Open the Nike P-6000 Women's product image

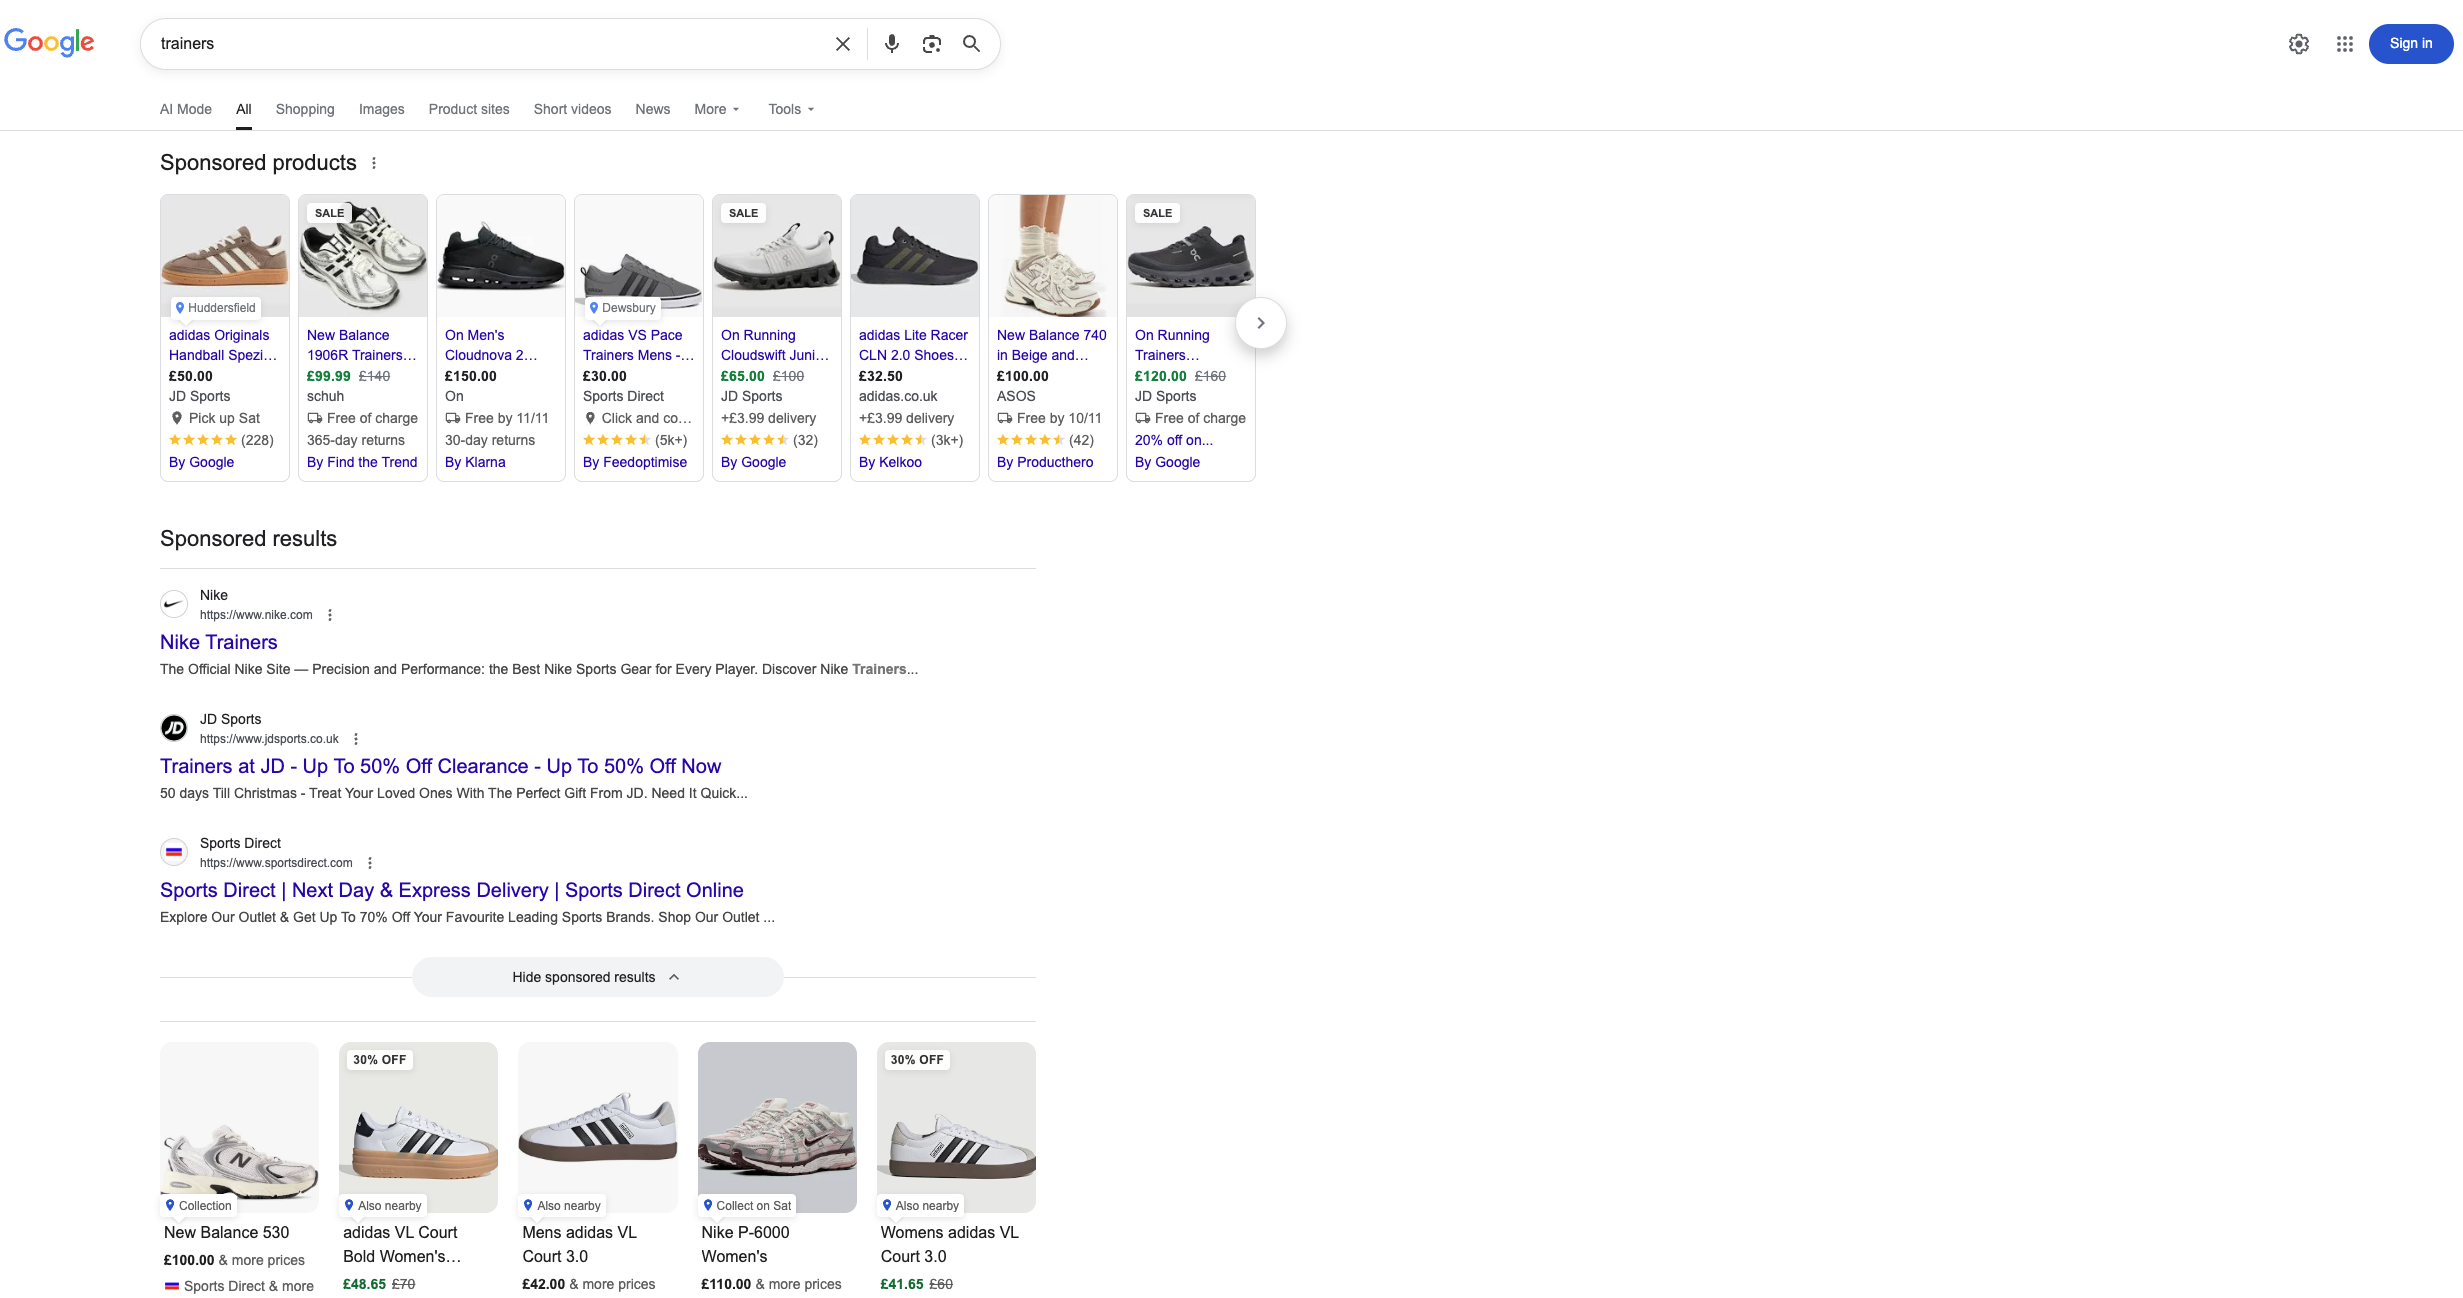(777, 1127)
